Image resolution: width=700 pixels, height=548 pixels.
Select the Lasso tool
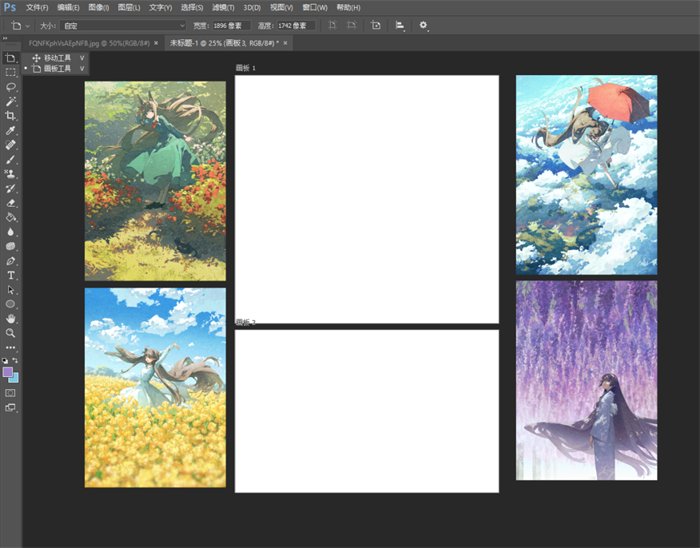click(x=11, y=87)
